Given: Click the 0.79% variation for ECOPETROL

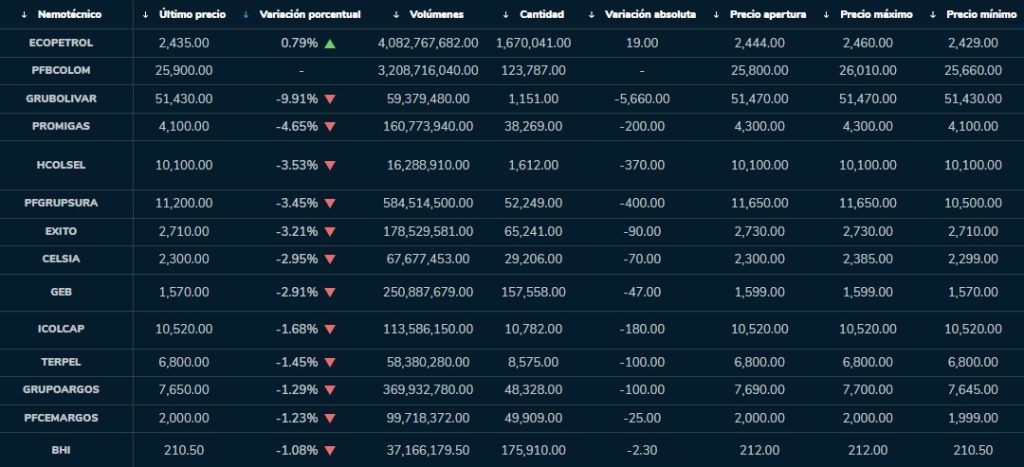Looking at the screenshot, I should tap(300, 43).
